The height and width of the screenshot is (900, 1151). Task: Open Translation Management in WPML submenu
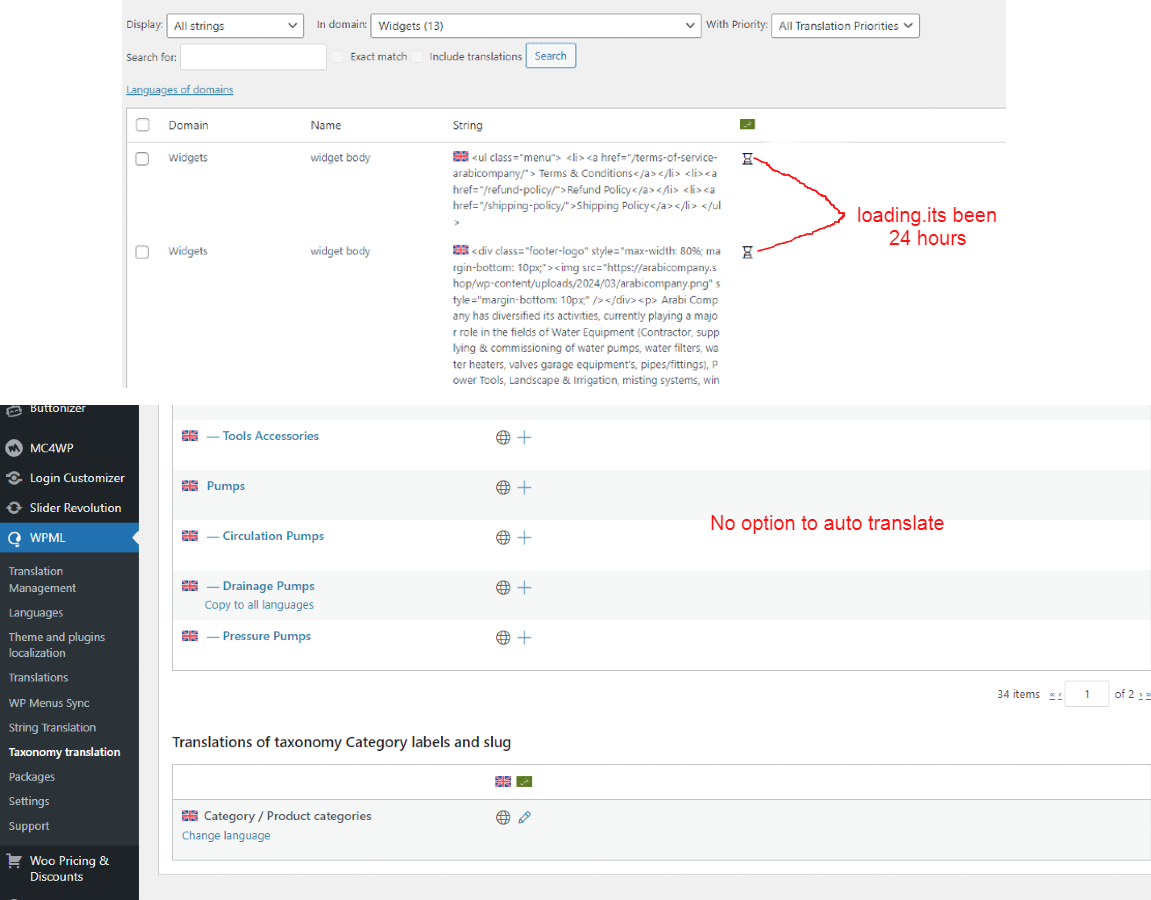(x=42, y=579)
